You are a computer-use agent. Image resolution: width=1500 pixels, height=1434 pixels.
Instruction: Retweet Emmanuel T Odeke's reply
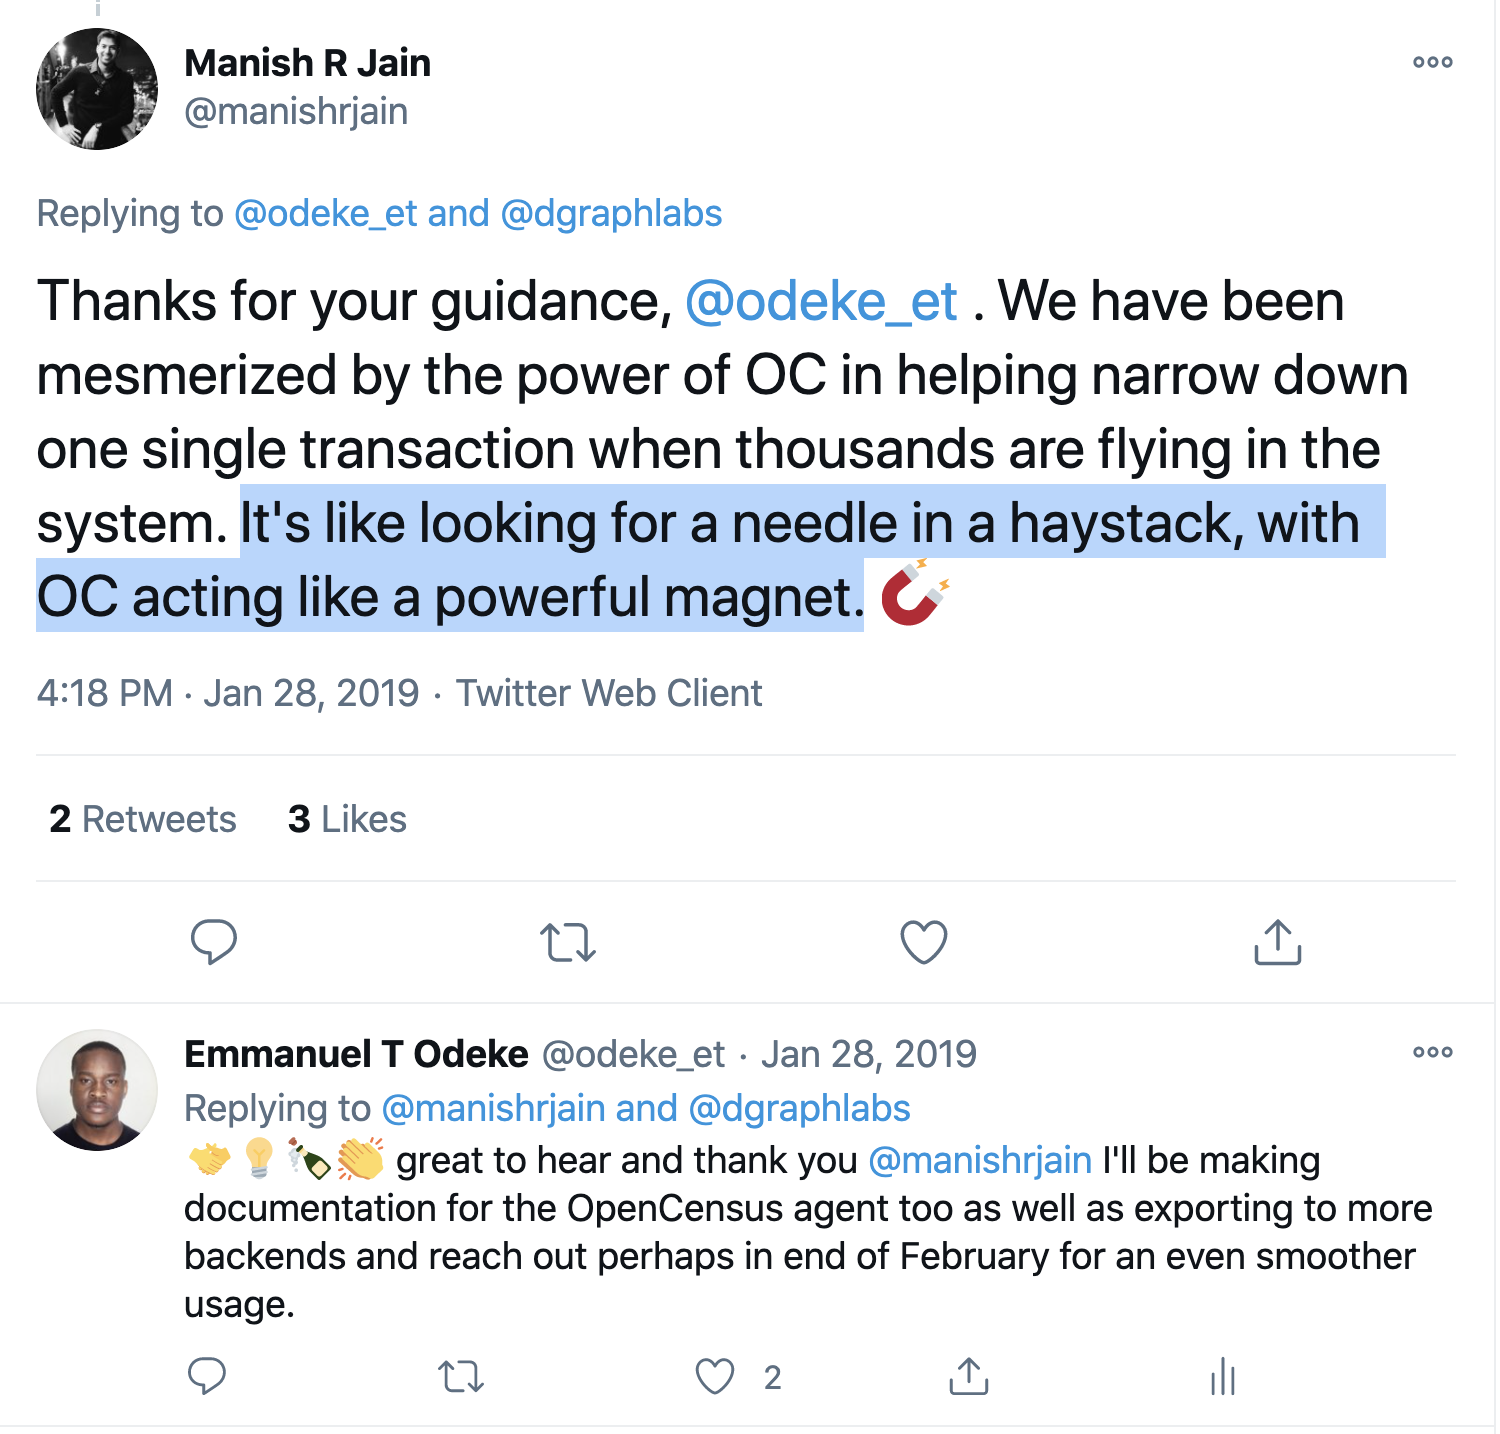point(461,1377)
